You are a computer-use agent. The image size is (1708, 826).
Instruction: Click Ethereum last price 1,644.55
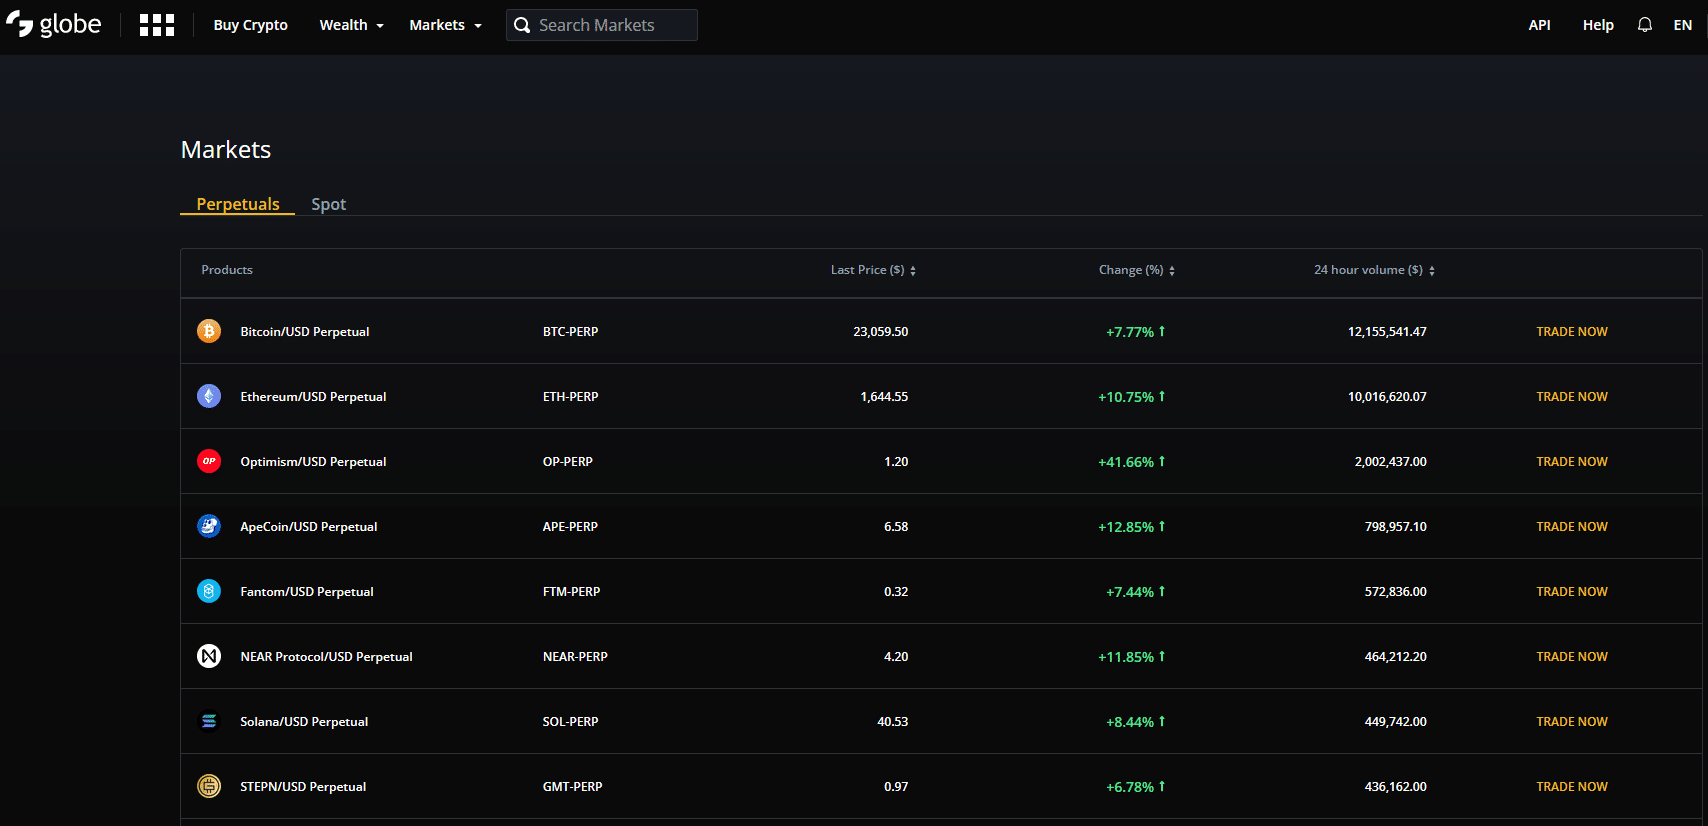[884, 396]
